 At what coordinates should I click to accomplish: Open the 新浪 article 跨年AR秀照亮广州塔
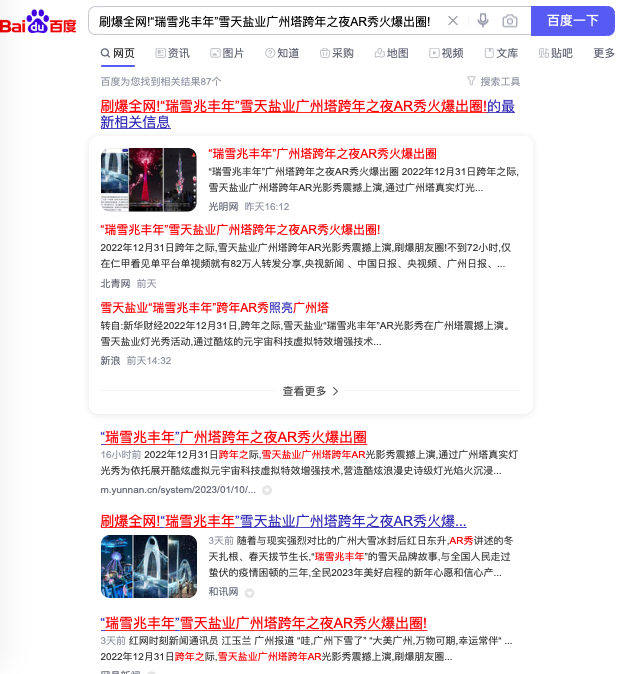214,308
